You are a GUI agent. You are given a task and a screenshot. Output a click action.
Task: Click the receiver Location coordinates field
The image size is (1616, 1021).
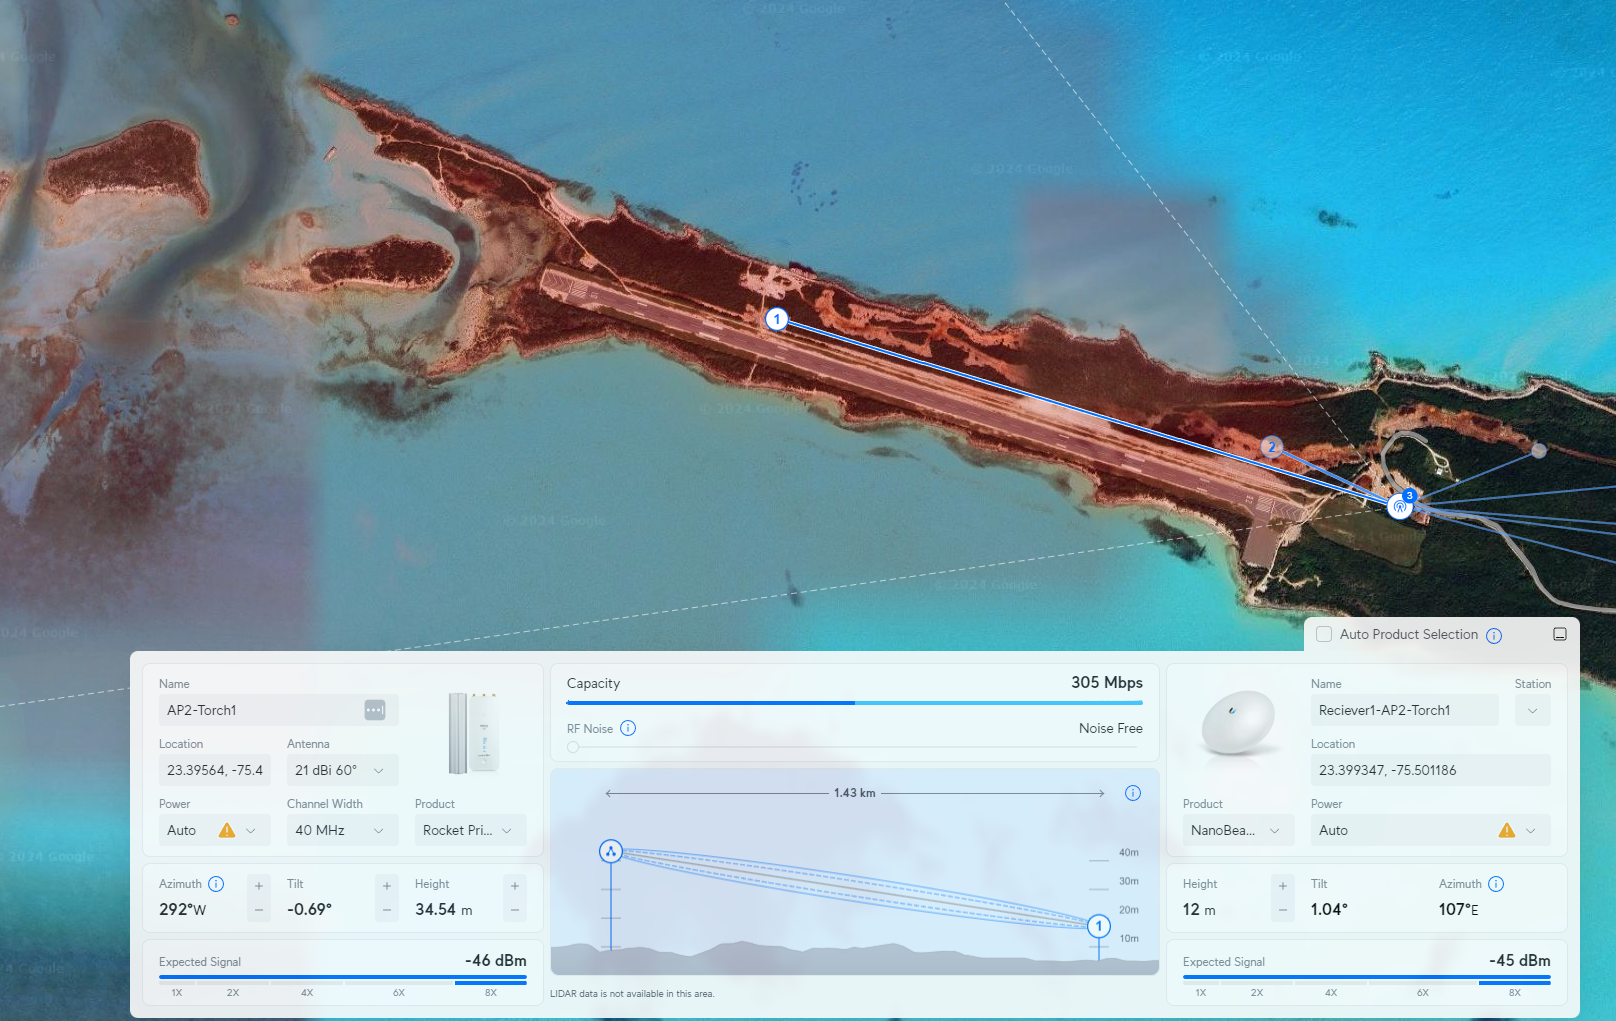pyautogui.click(x=1429, y=770)
